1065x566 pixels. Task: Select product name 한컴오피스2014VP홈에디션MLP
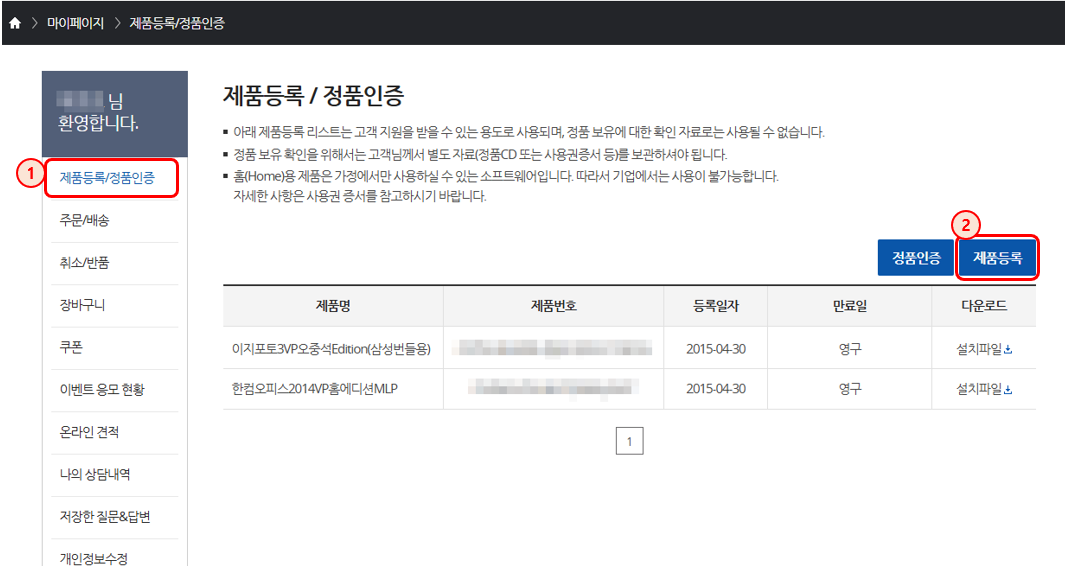(x=314, y=389)
